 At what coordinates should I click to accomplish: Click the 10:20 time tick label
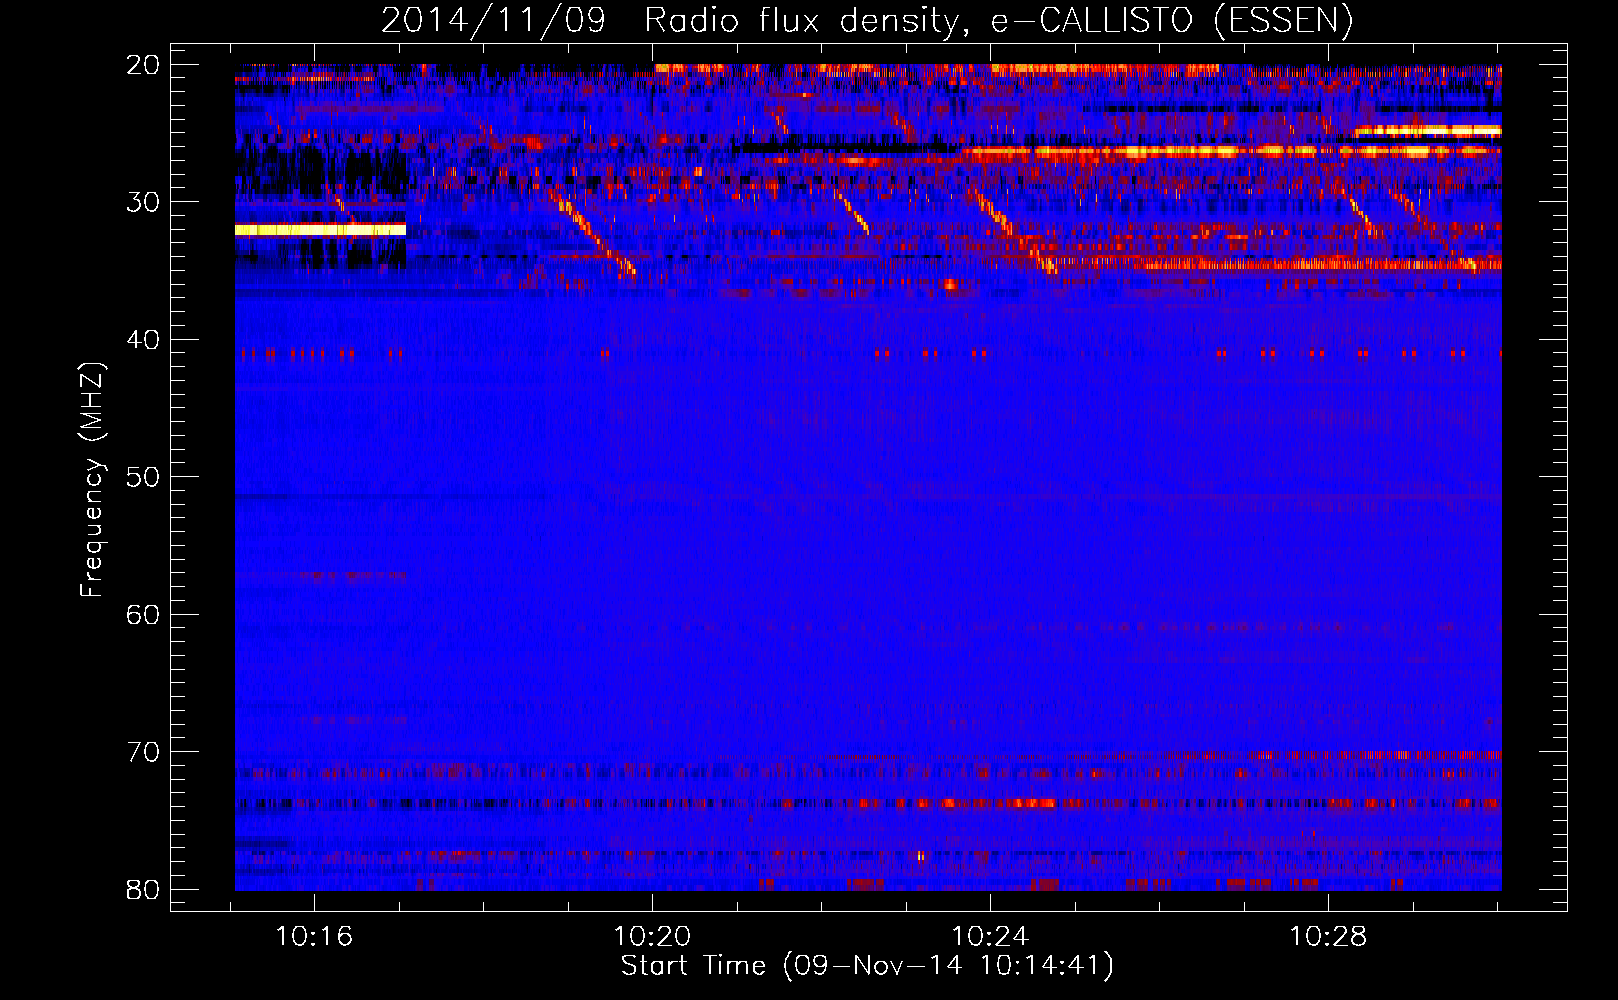[x=652, y=937]
